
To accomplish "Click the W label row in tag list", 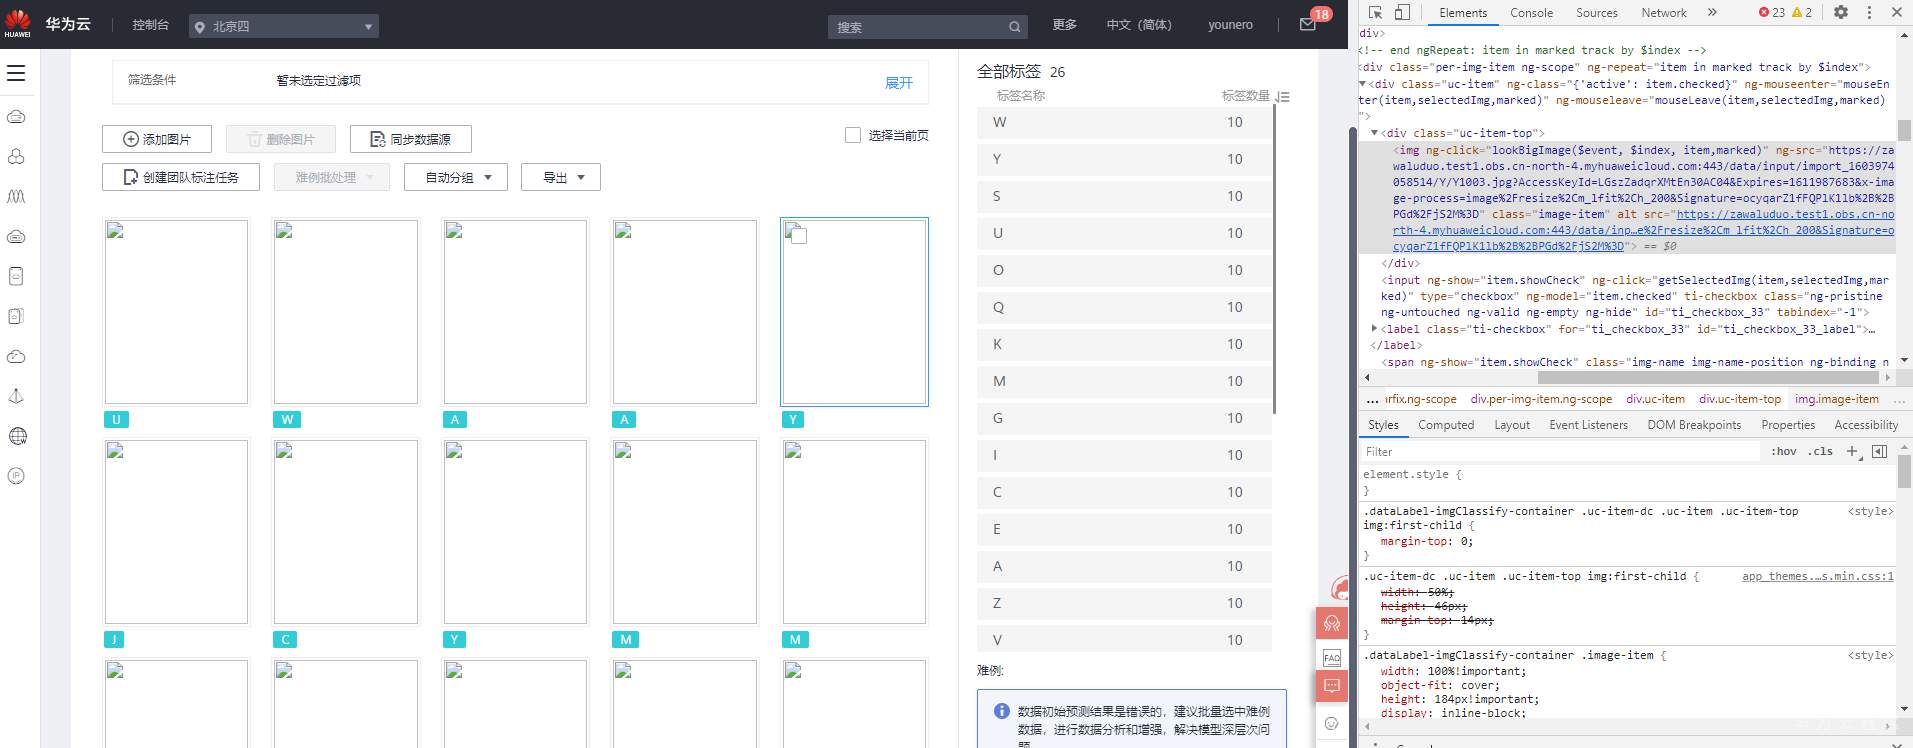I will coord(1124,122).
